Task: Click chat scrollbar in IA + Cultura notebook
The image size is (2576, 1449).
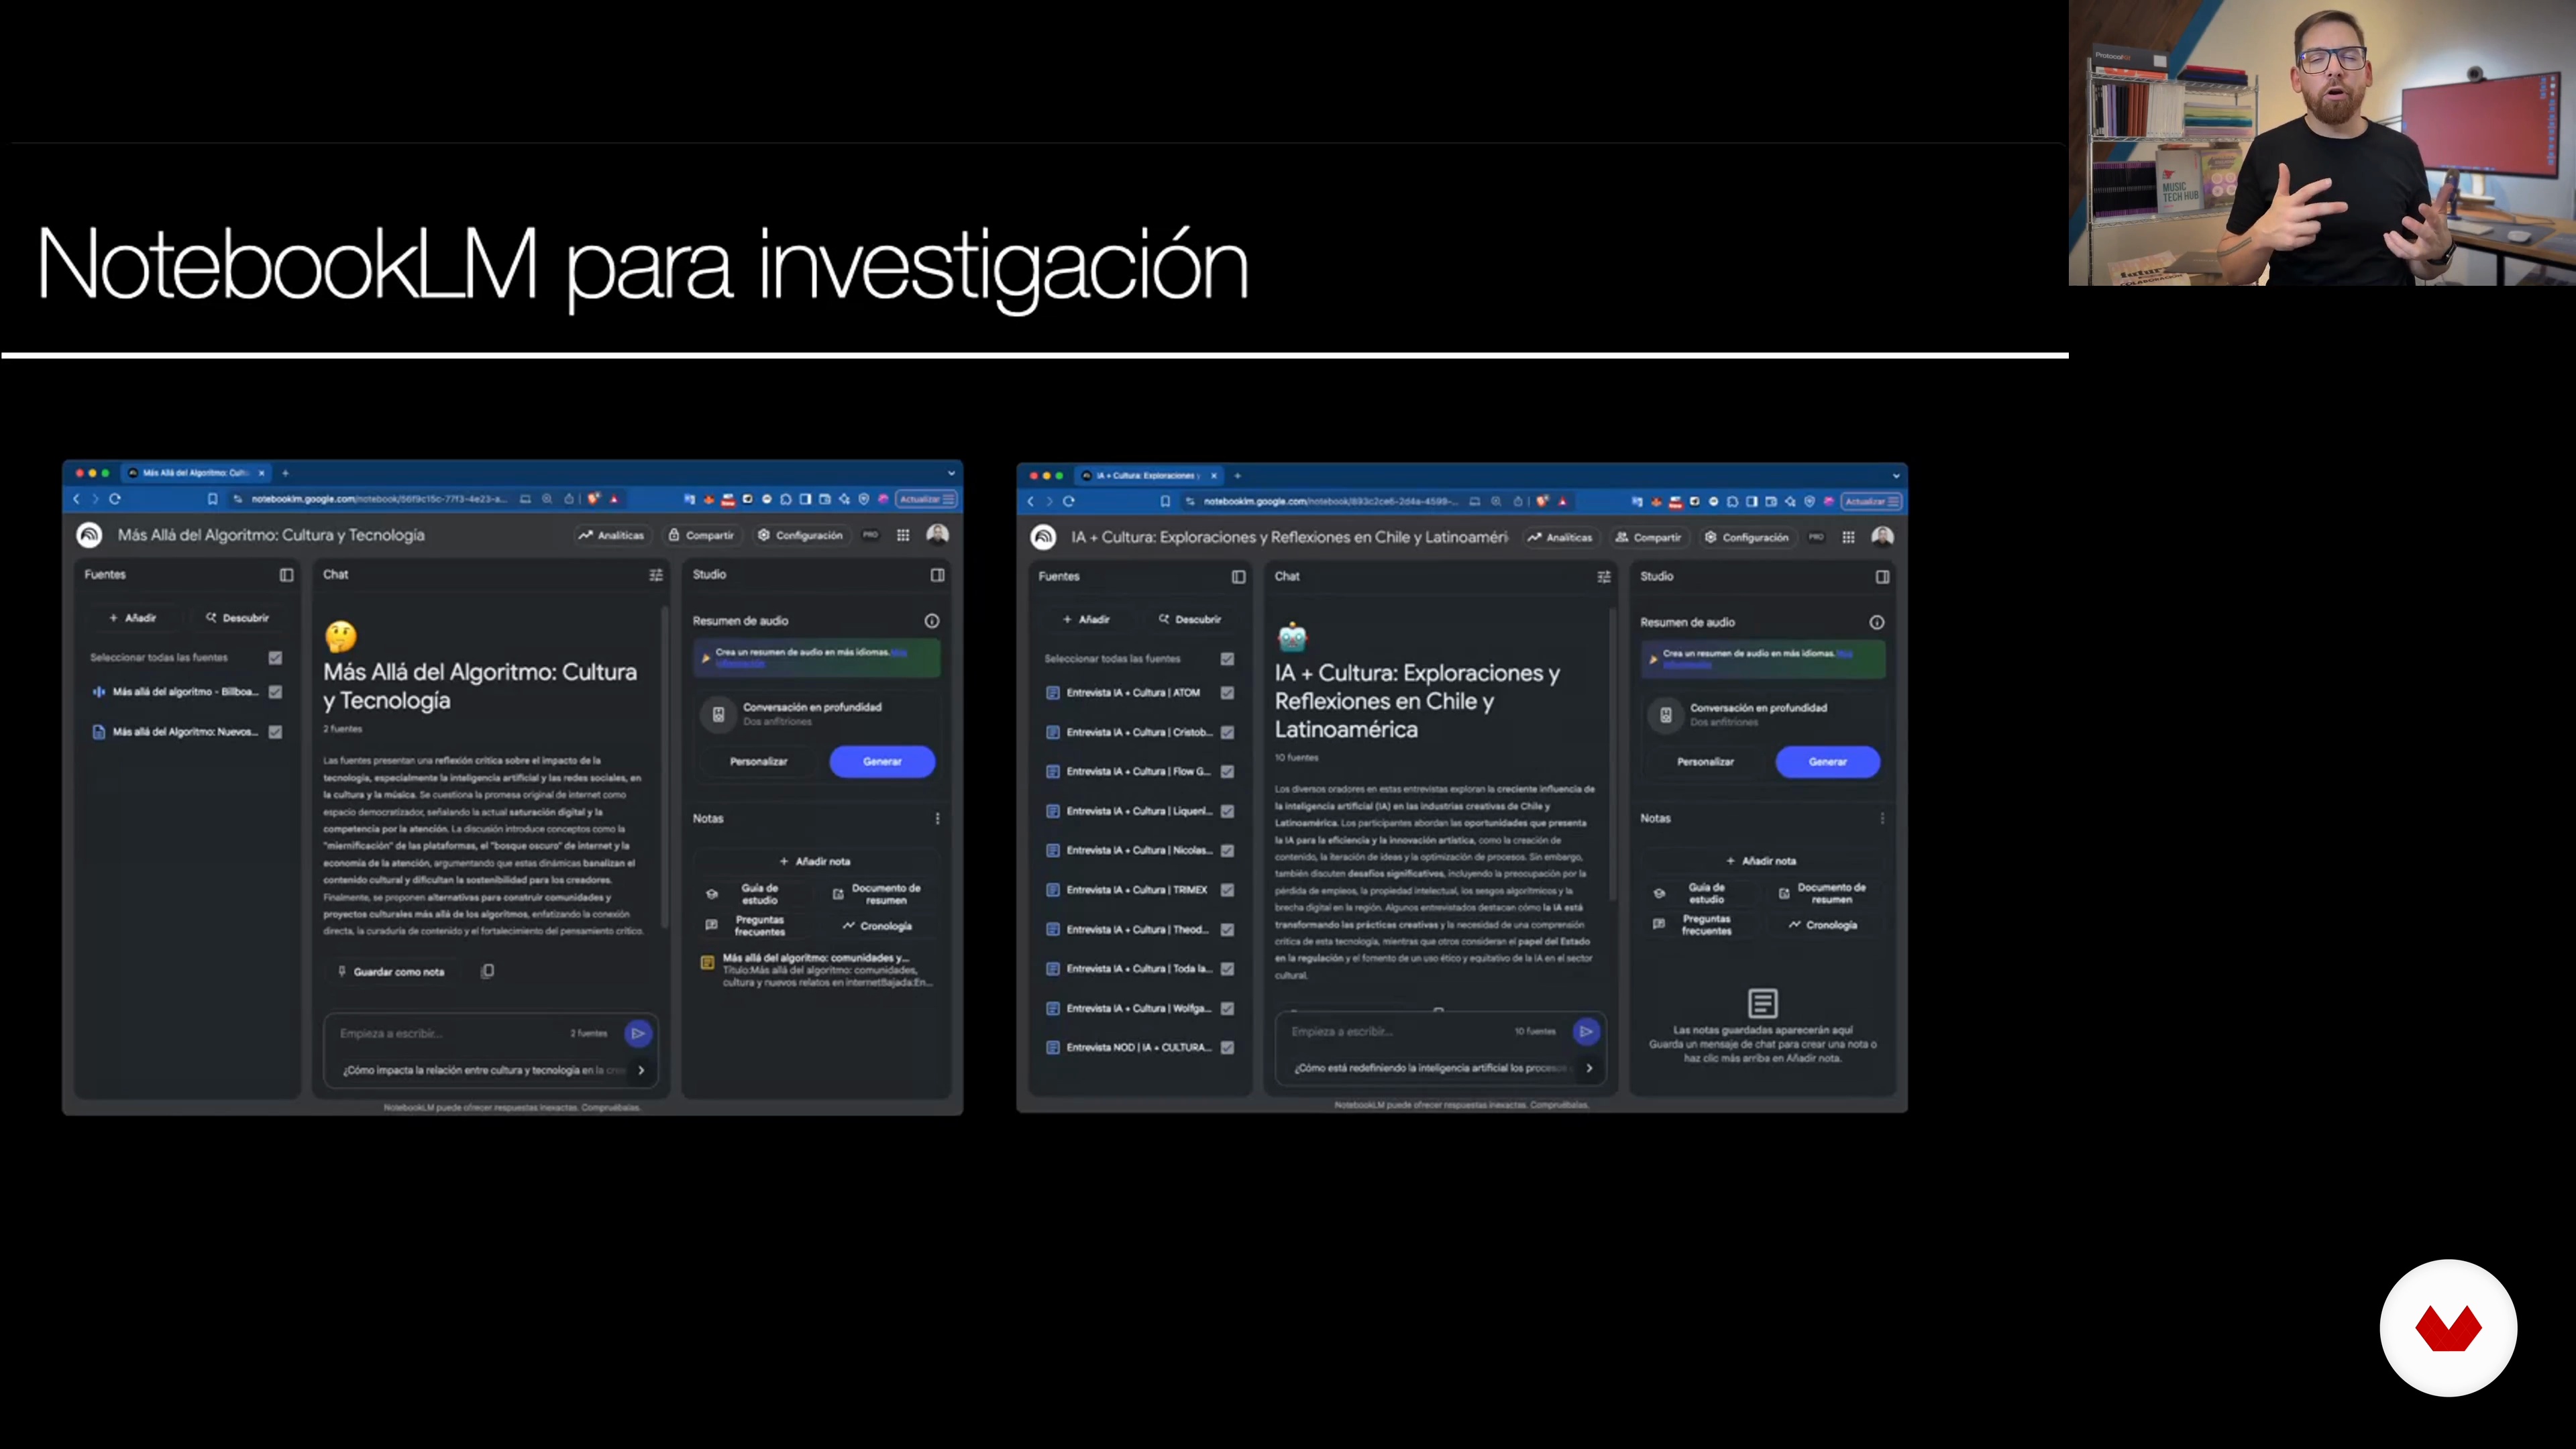Action: (1612, 755)
